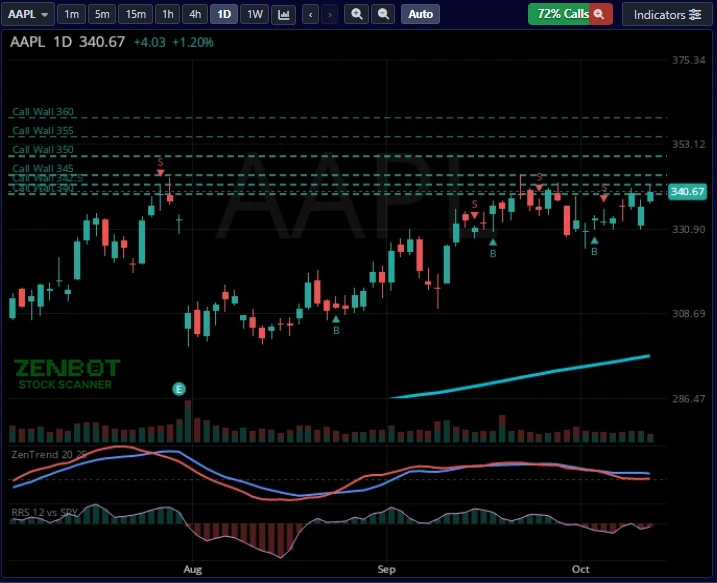Select the 1h timeframe
This screenshot has height=583, width=717.
click(x=168, y=14)
